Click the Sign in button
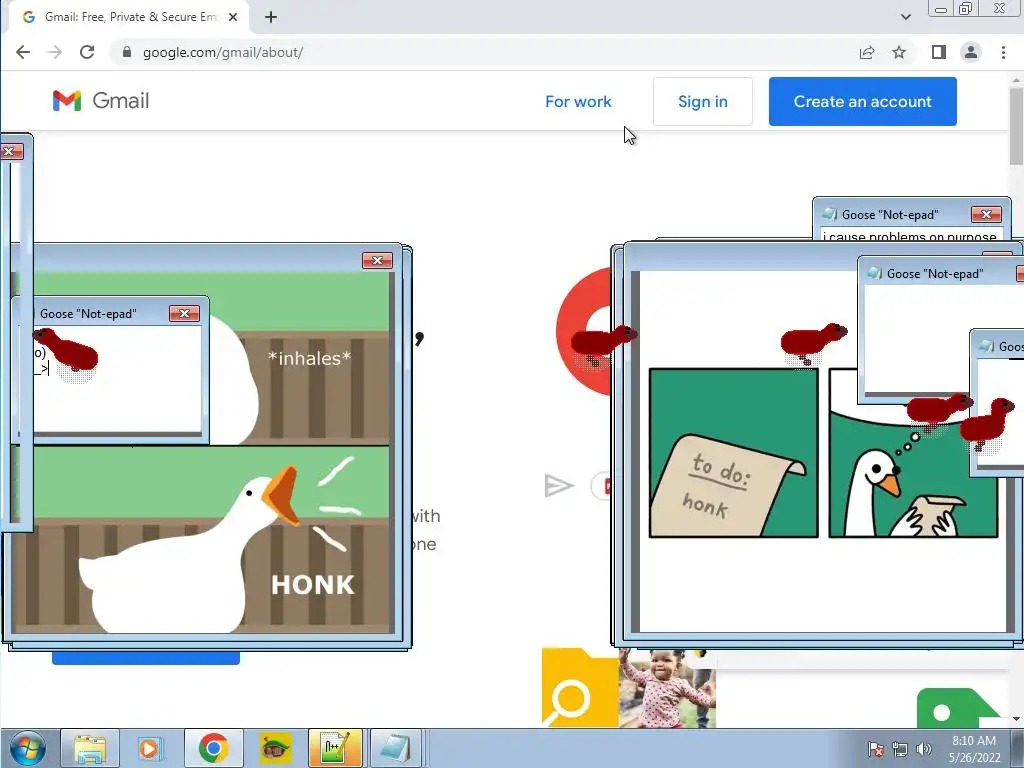Viewport: 1024px width, 768px height. [703, 101]
